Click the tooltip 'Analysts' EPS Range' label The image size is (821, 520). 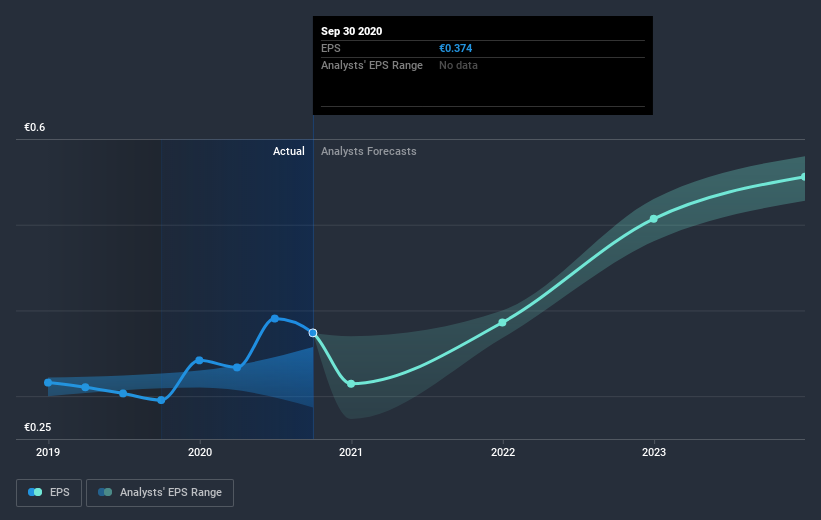(x=372, y=65)
